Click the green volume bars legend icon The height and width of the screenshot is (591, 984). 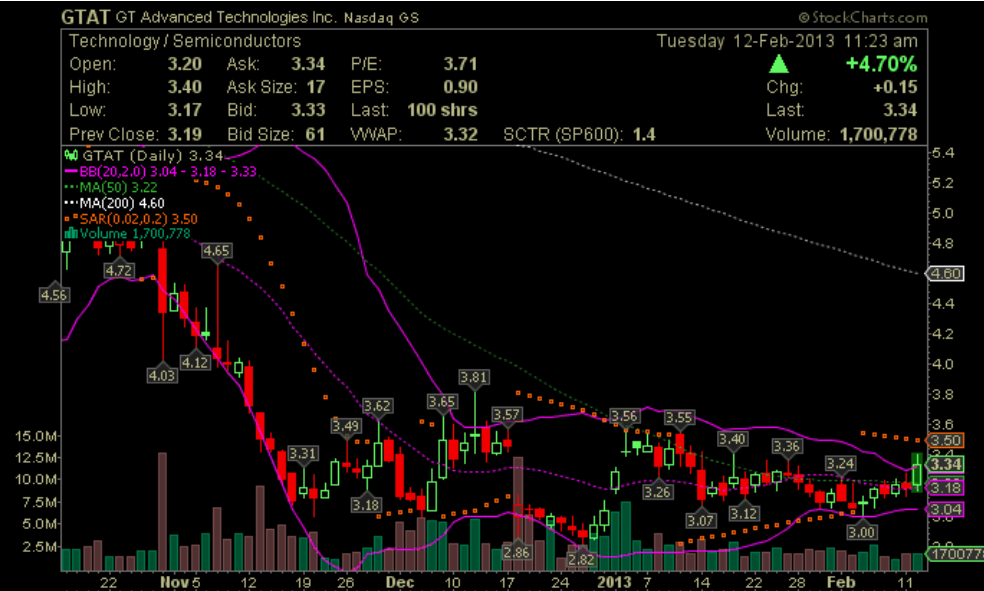[71, 233]
